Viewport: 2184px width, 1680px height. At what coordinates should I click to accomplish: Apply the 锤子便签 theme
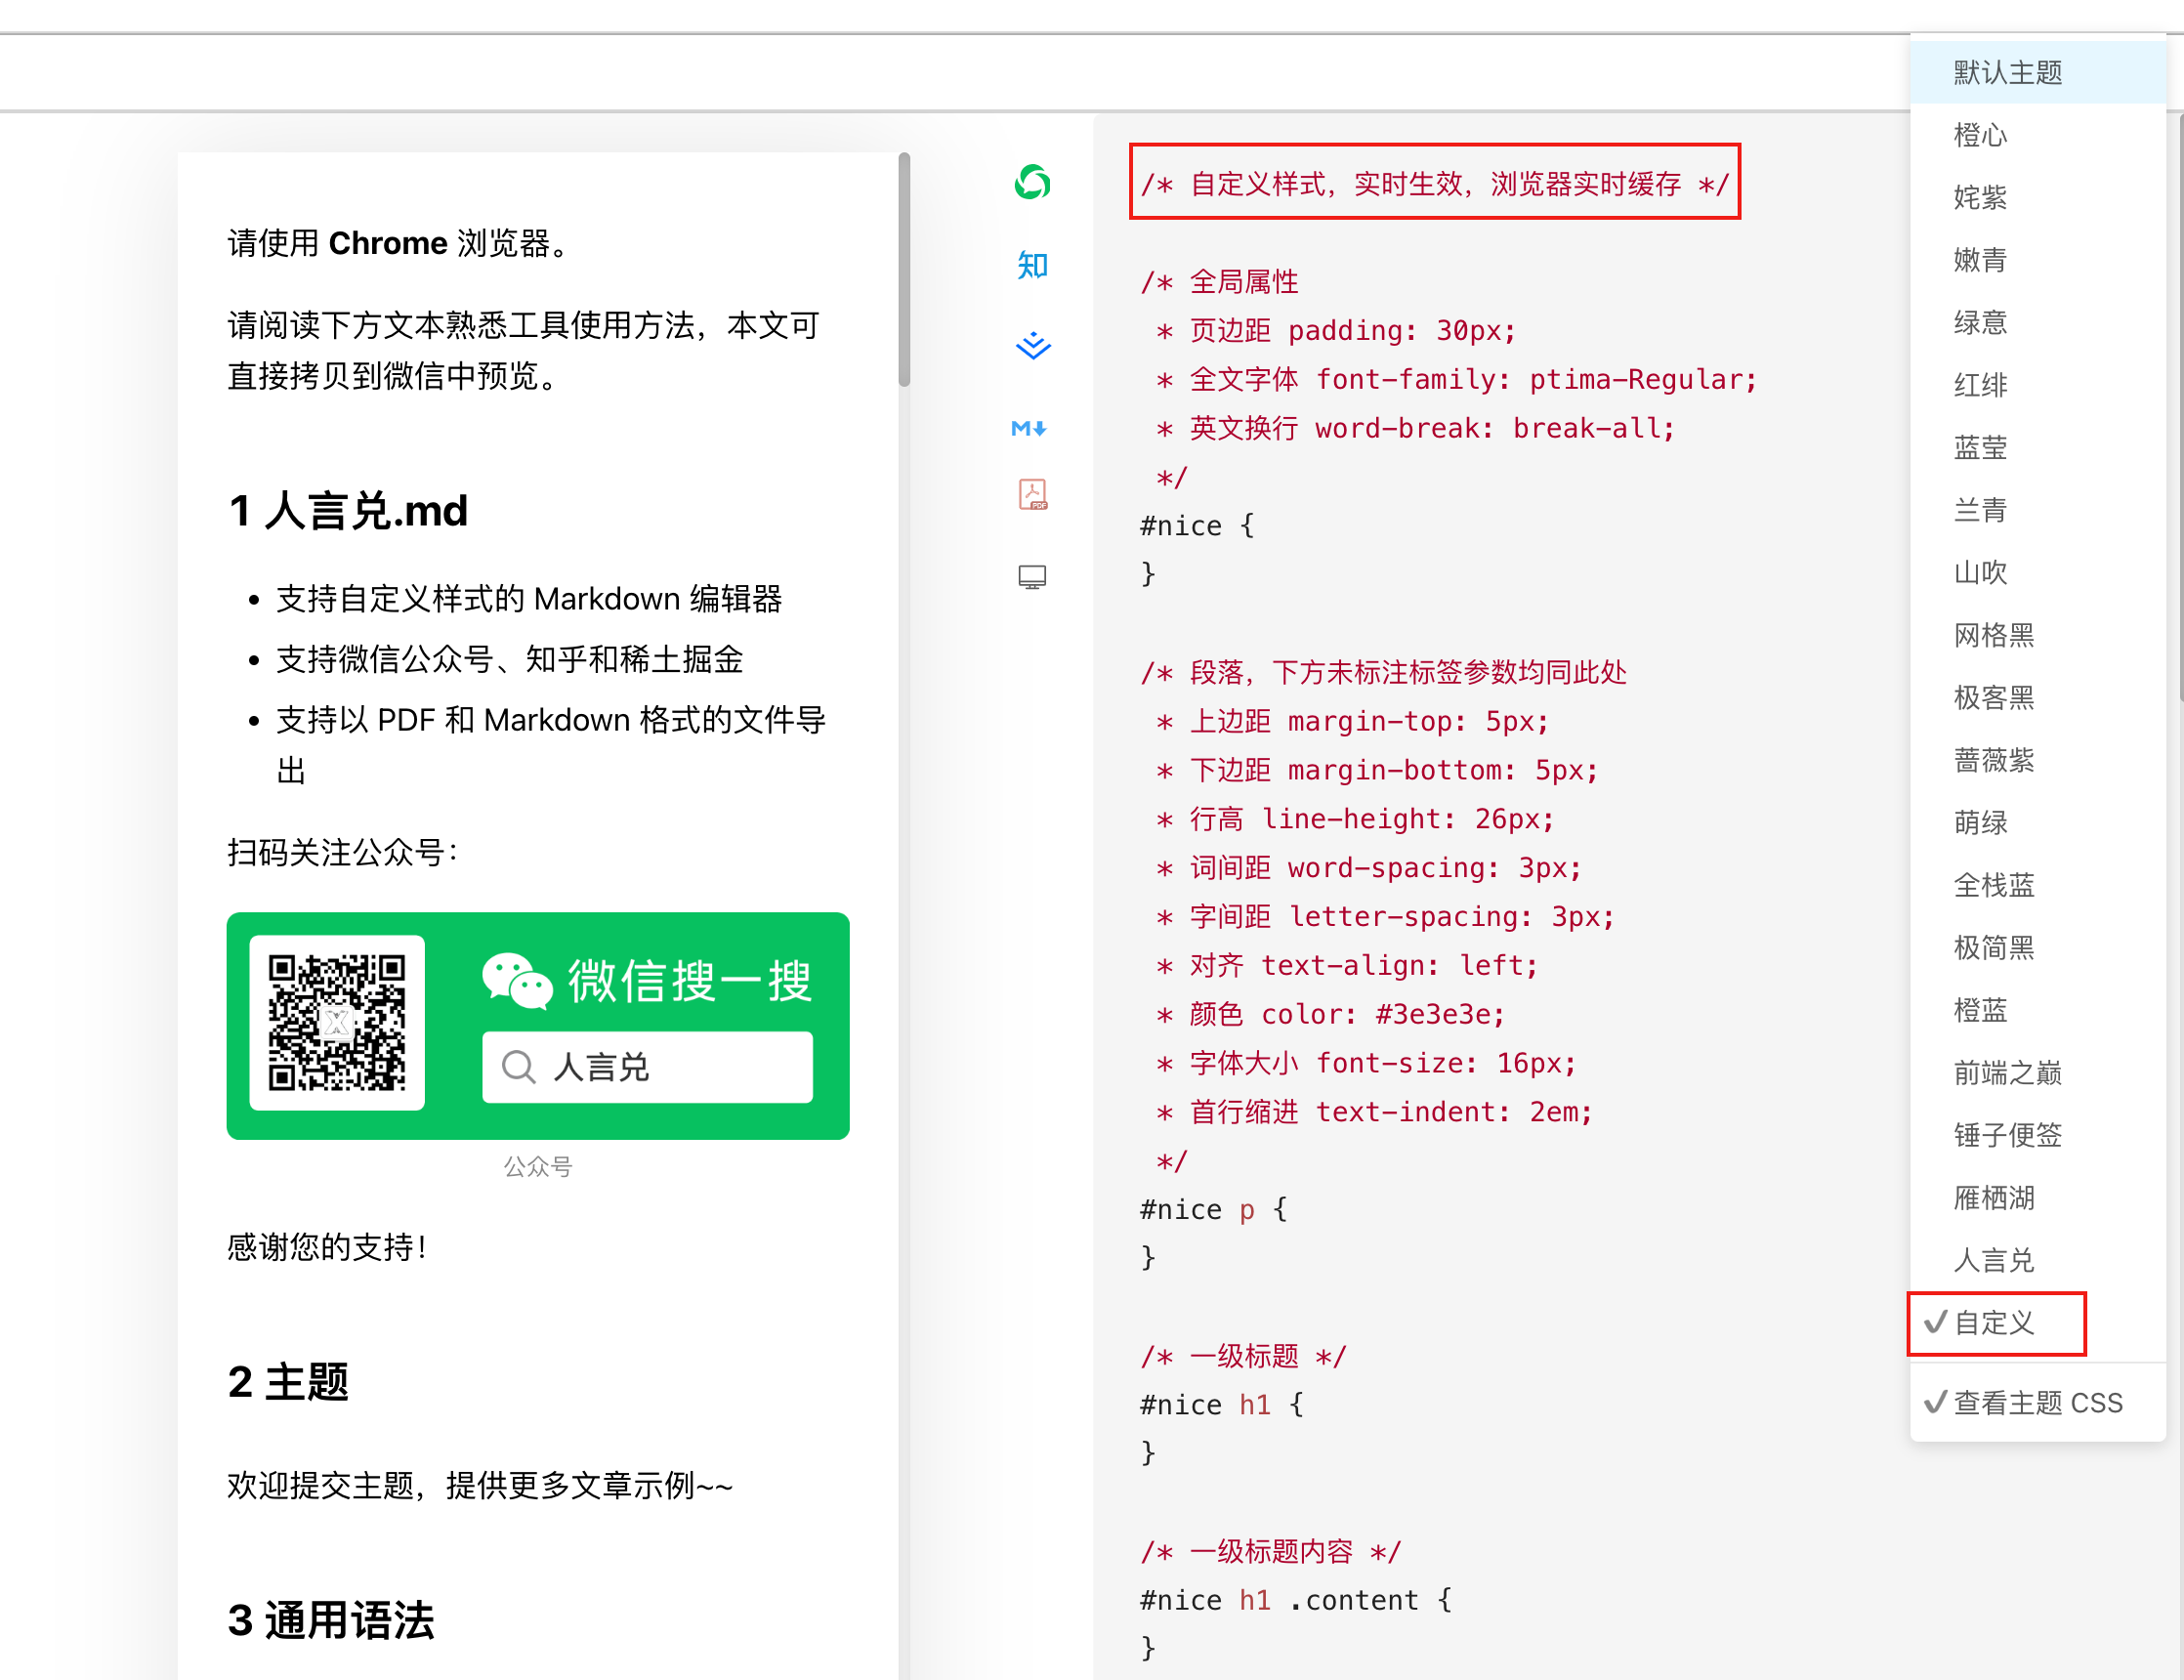click(2037, 1135)
